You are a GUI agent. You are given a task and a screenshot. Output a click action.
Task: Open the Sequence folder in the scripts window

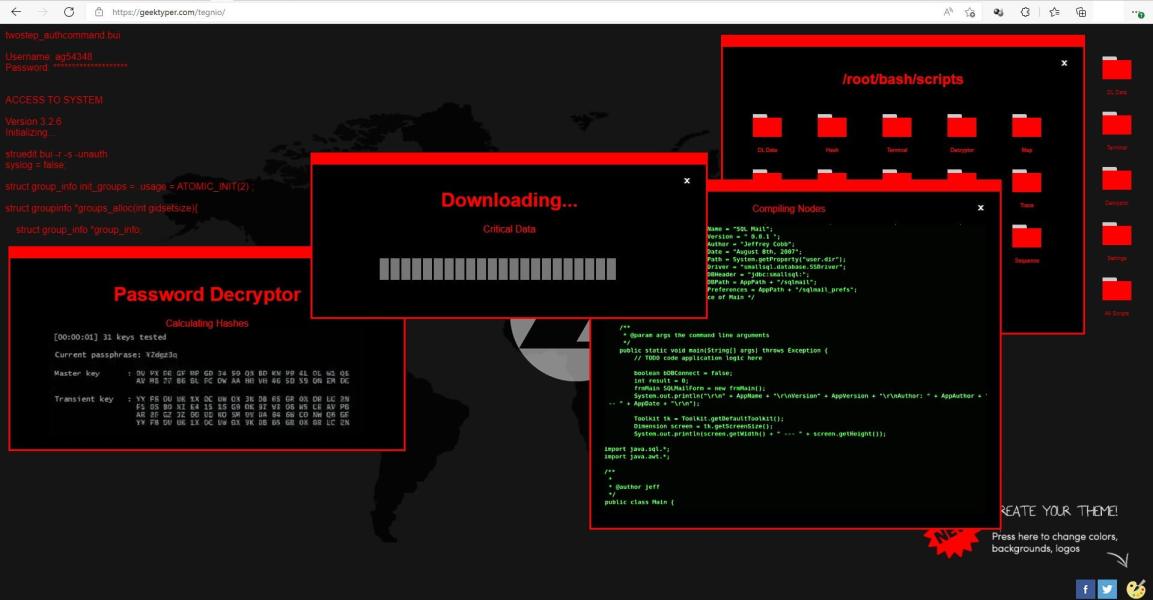click(x=1026, y=238)
